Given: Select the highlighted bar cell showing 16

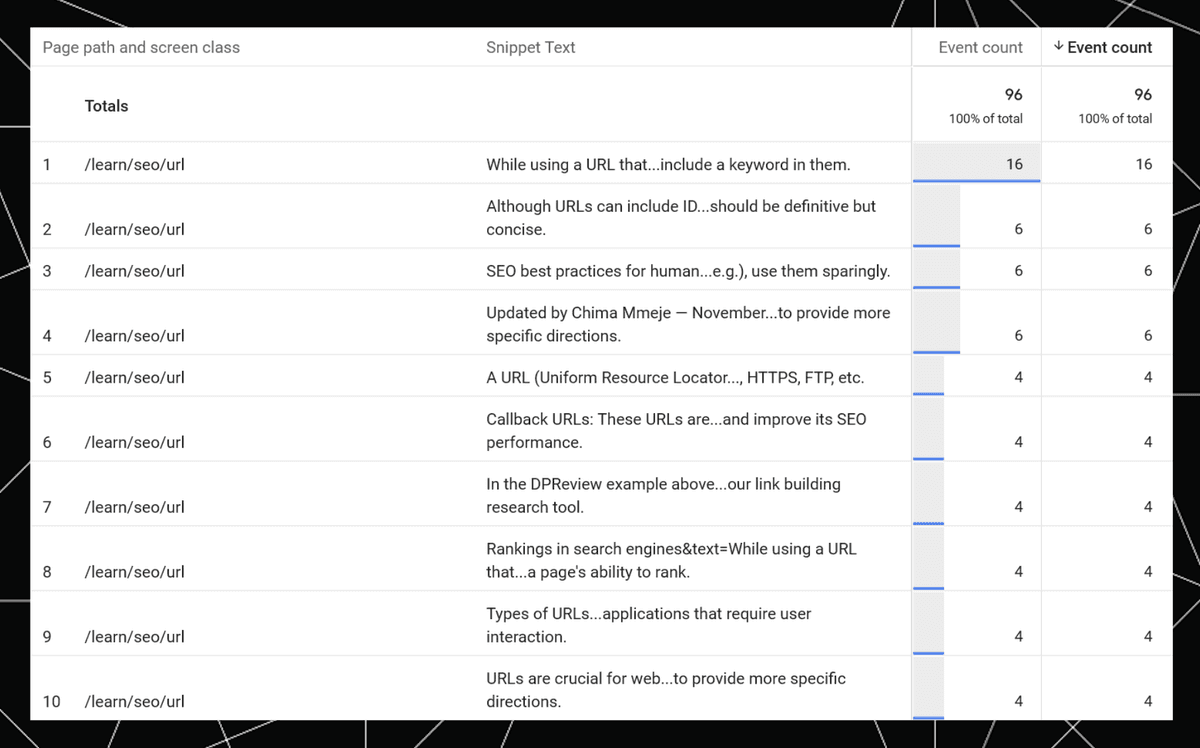Looking at the screenshot, I should click(976, 164).
